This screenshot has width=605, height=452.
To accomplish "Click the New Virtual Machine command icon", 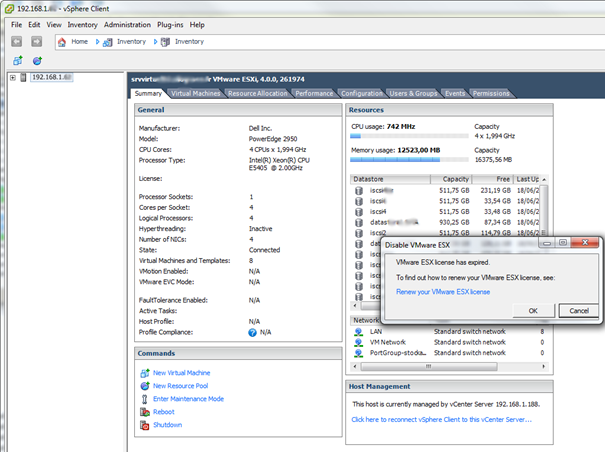I will [145, 373].
